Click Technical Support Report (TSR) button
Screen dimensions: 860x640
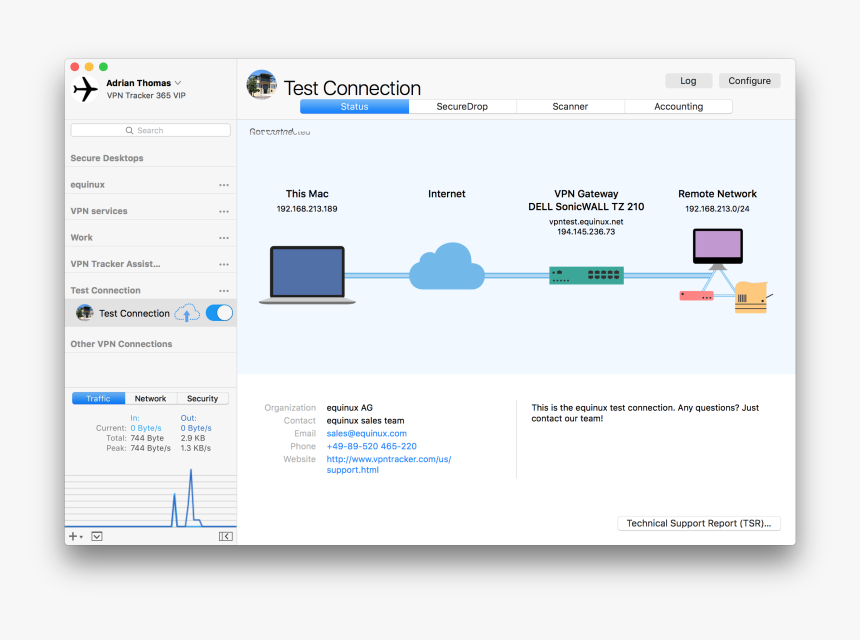pos(699,523)
